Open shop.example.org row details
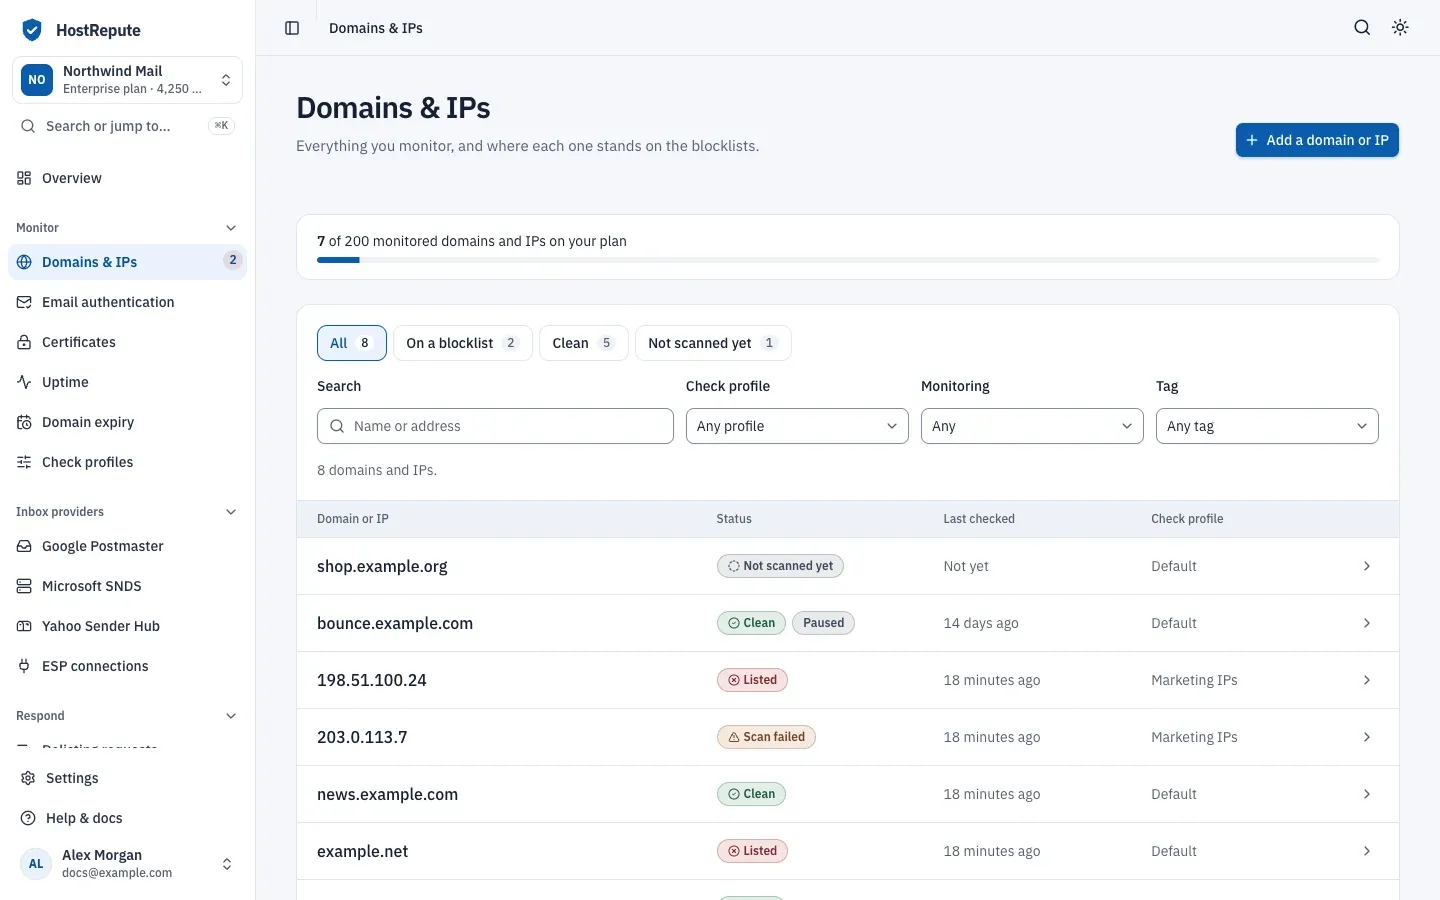The width and height of the screenshot is (1440, 900). click(x=848, y=566)
